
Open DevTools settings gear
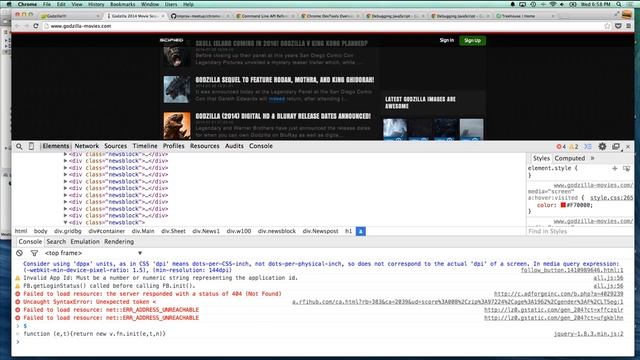click(x=602, y=146)
